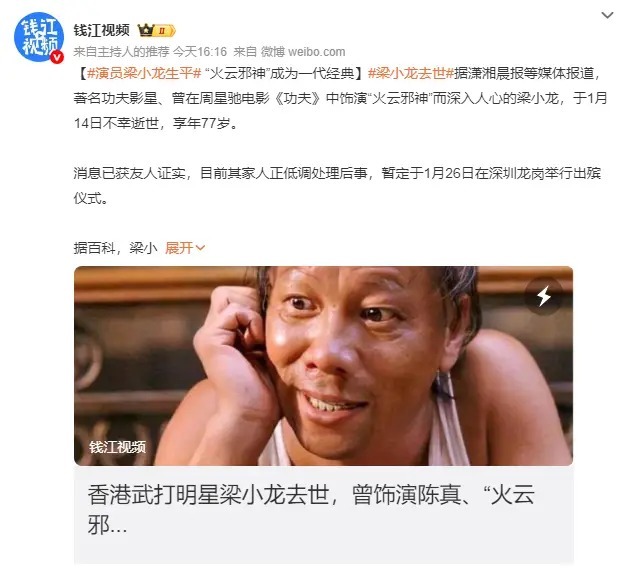The height and width of the screenshot is (569, 625).
Task: Open 钱江视频 profile avatar
Action: click(39, 37)
